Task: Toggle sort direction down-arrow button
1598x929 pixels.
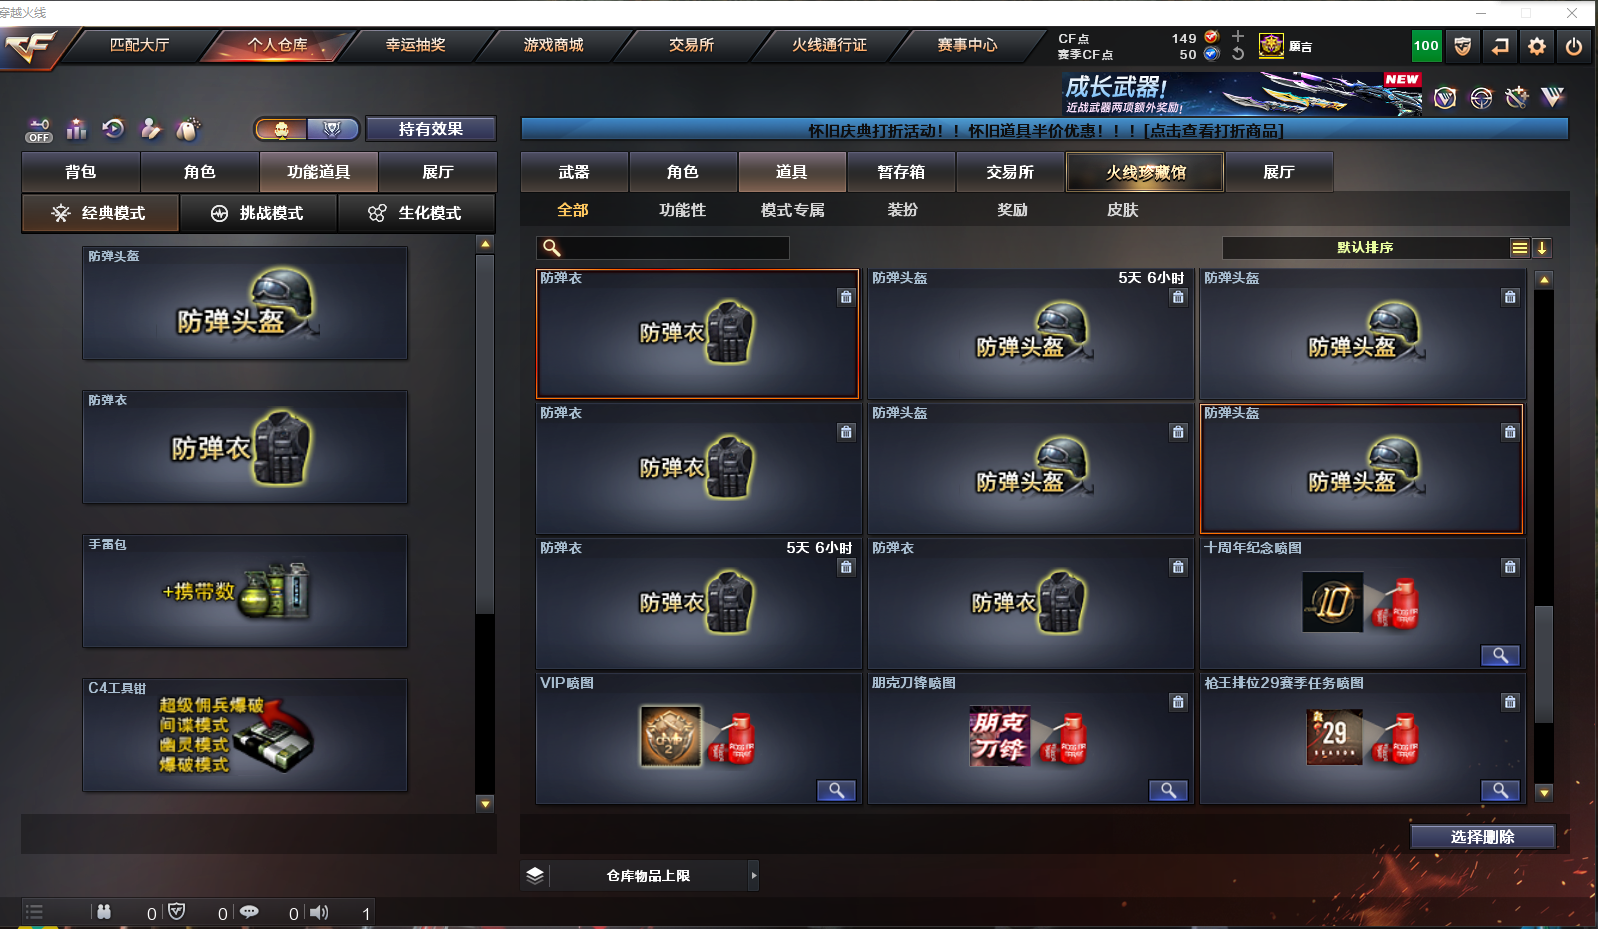Action: tap(1542, 248)
